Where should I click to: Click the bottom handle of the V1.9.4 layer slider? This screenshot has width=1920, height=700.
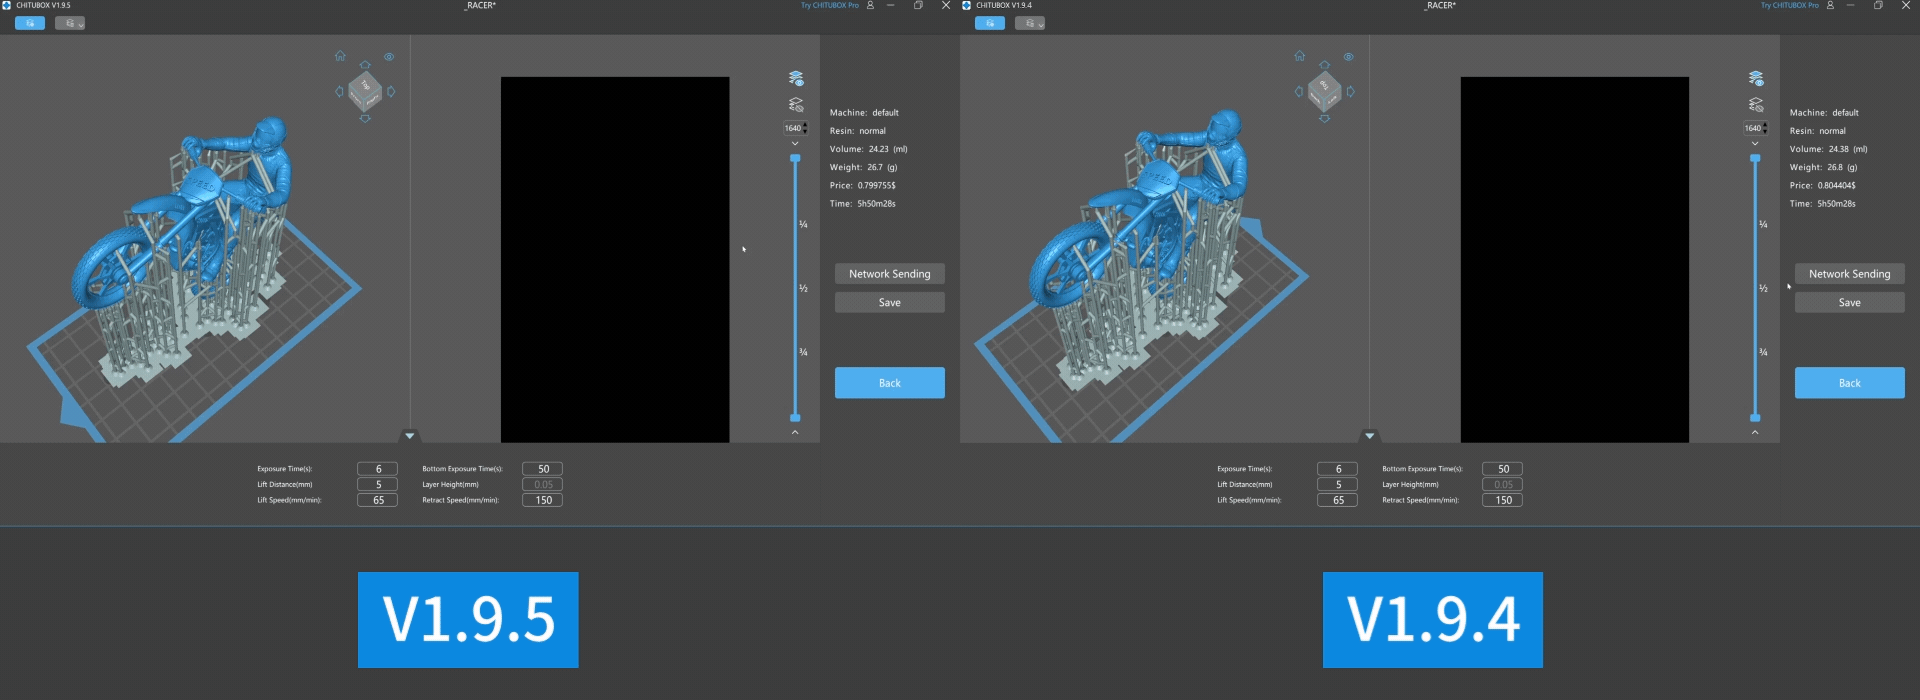pos(1755,418)
